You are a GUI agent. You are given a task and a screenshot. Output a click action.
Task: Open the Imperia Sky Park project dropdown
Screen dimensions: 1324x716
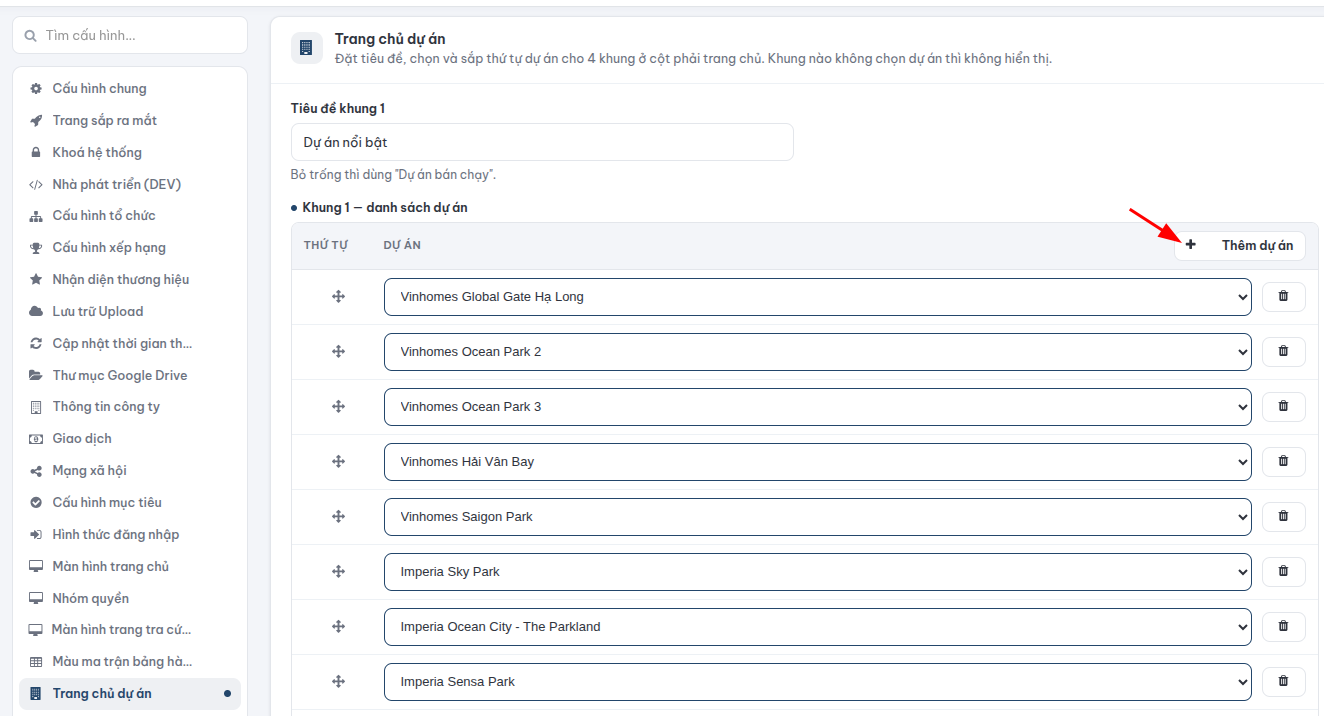click(x=818, y=572)
